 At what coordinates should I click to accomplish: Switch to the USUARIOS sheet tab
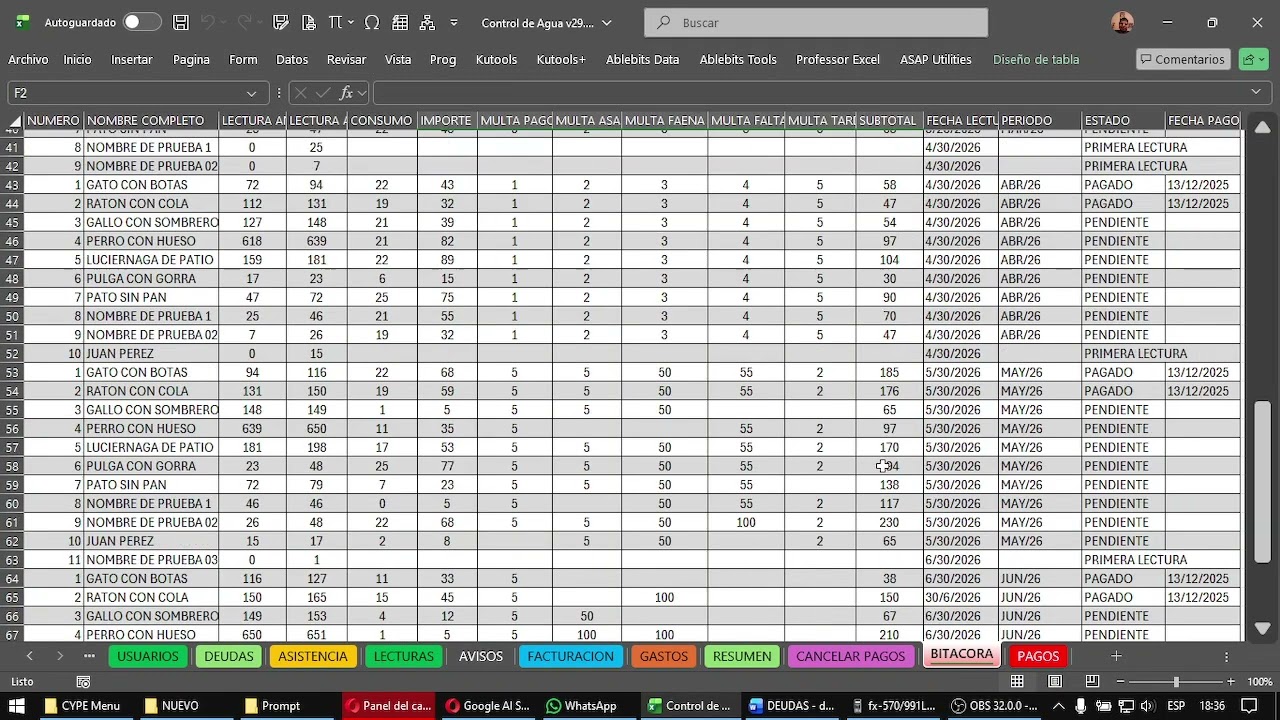click(148, 656)
